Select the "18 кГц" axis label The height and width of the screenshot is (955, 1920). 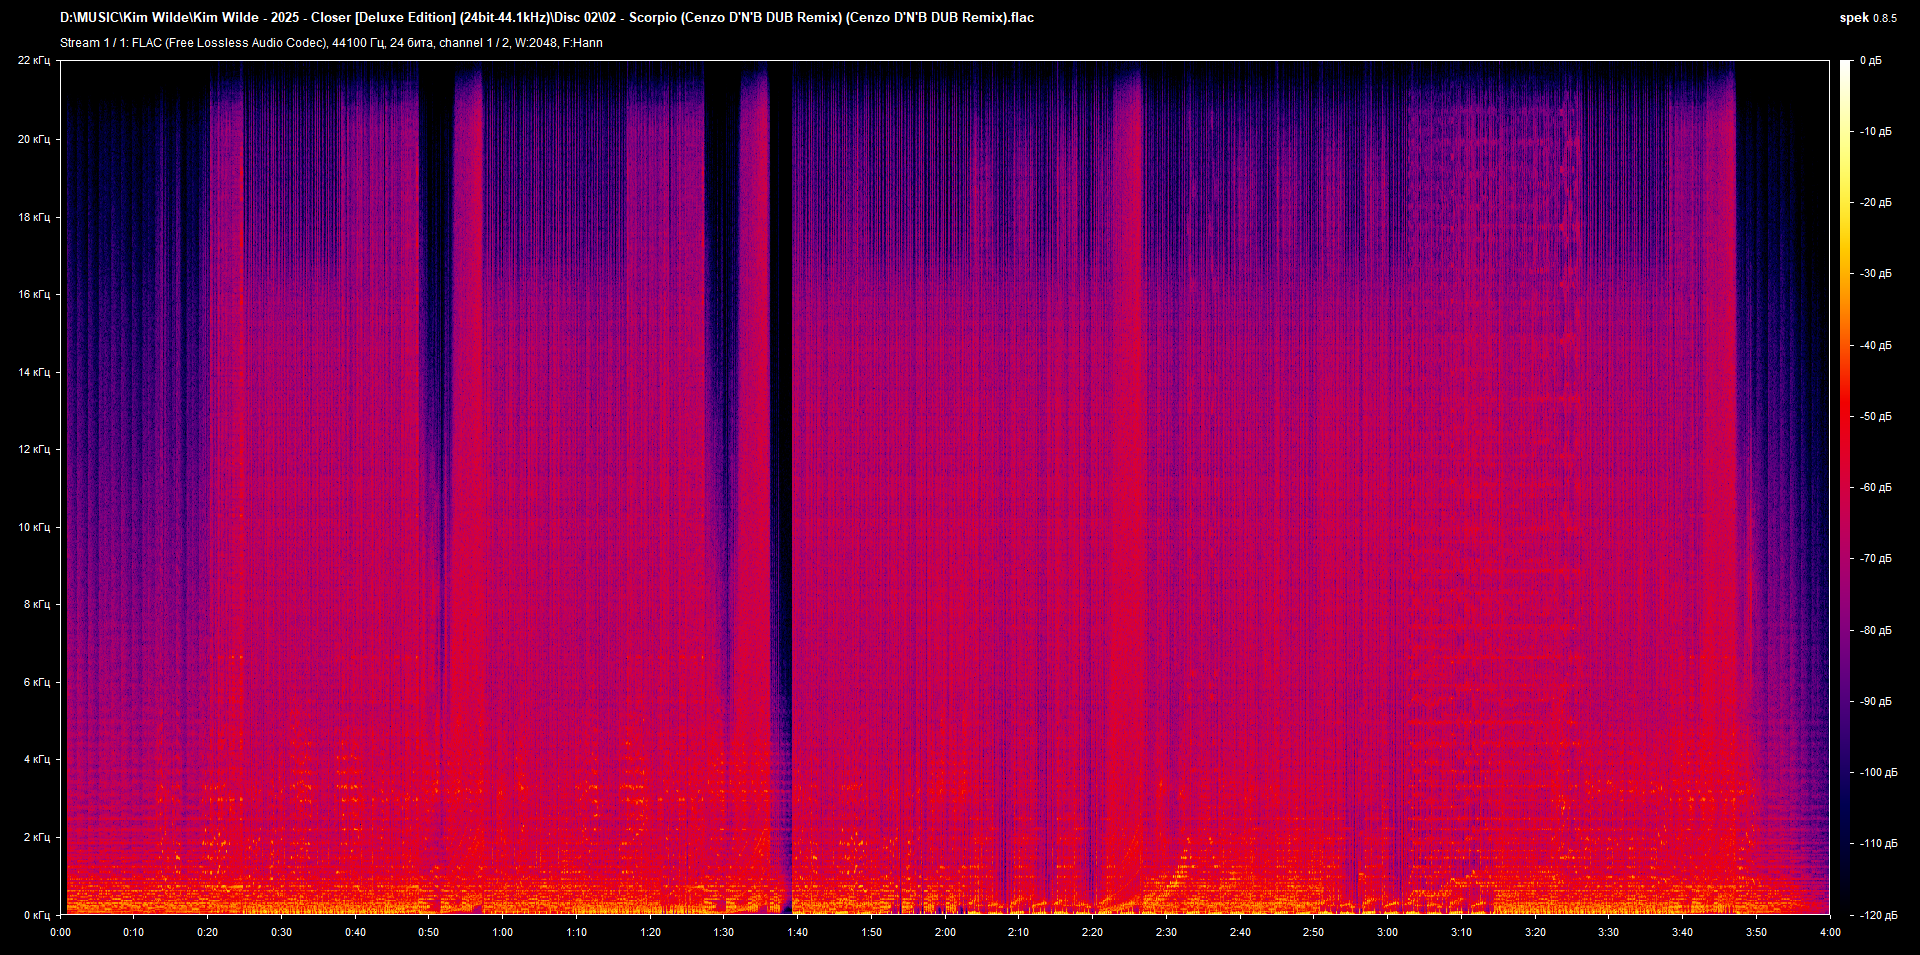34,217
